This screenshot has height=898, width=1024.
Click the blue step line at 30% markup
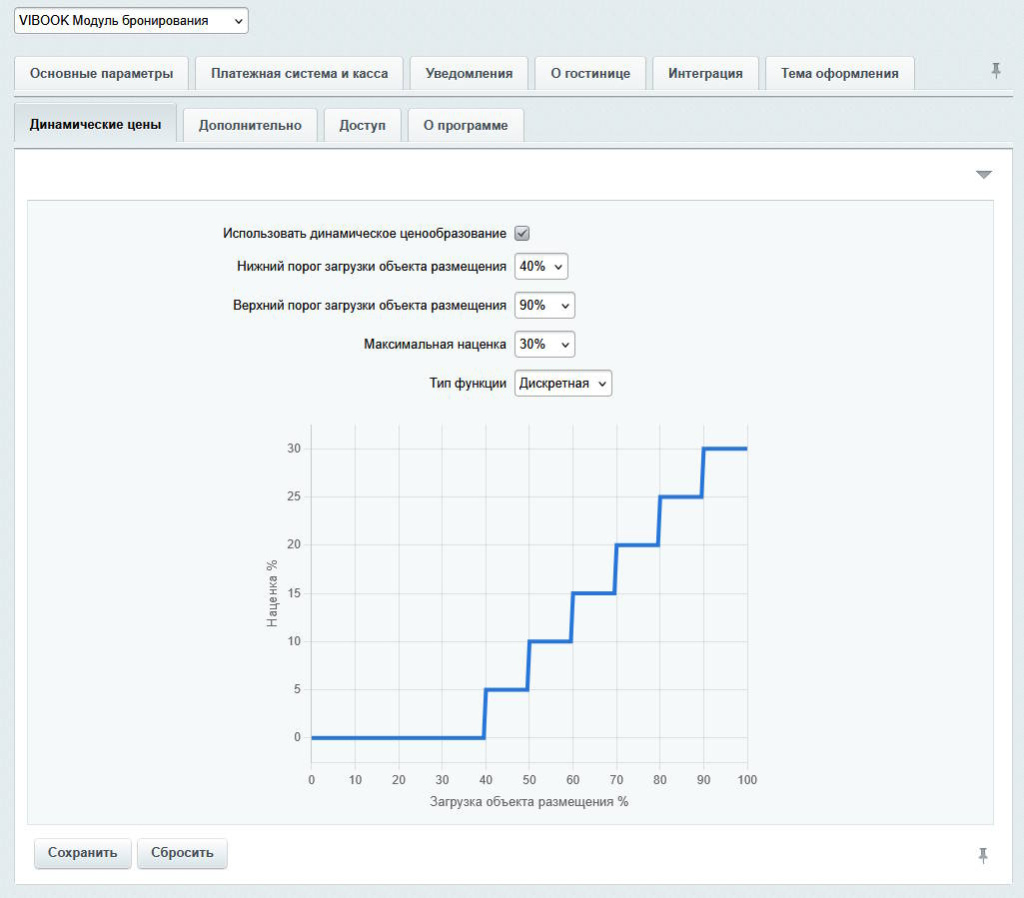click(x=725, y=449)
